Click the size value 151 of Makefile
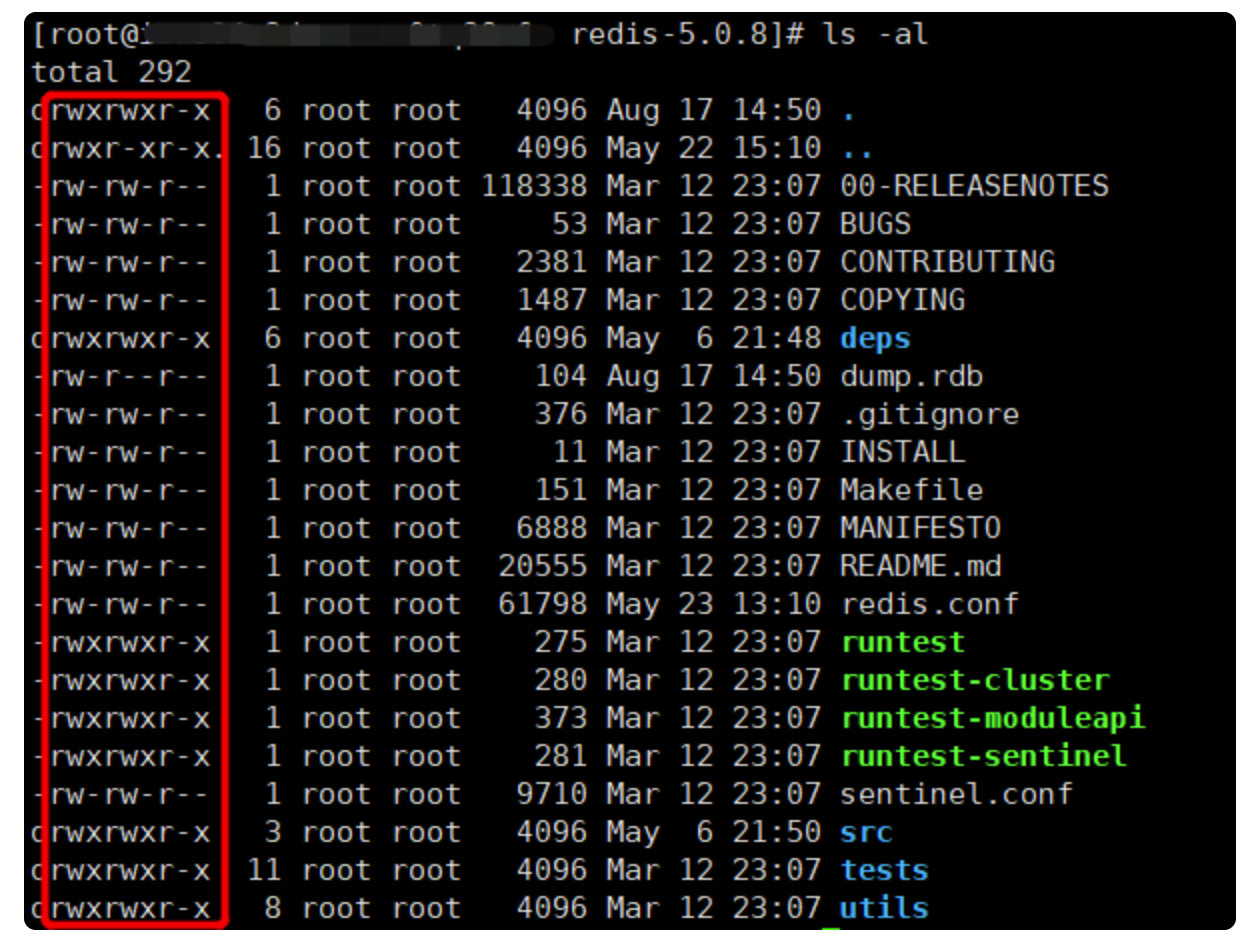The image size is (1254, 944). click(561, 490)
